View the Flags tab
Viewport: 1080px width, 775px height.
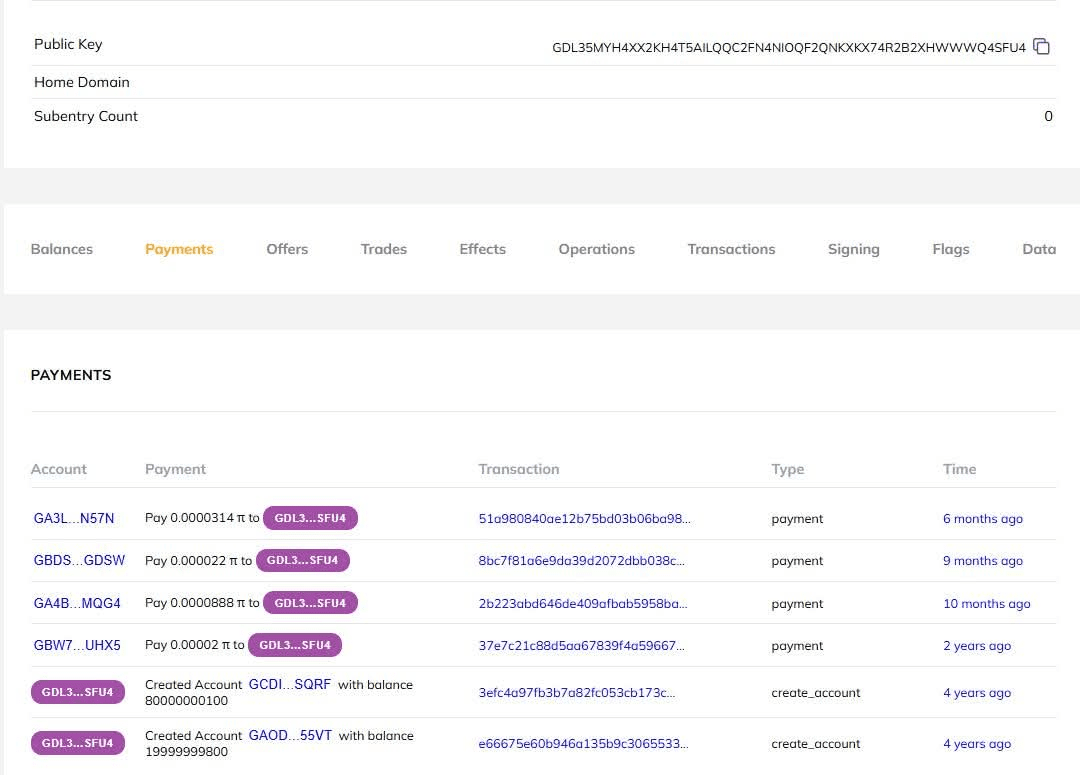[x=950, y=249]
